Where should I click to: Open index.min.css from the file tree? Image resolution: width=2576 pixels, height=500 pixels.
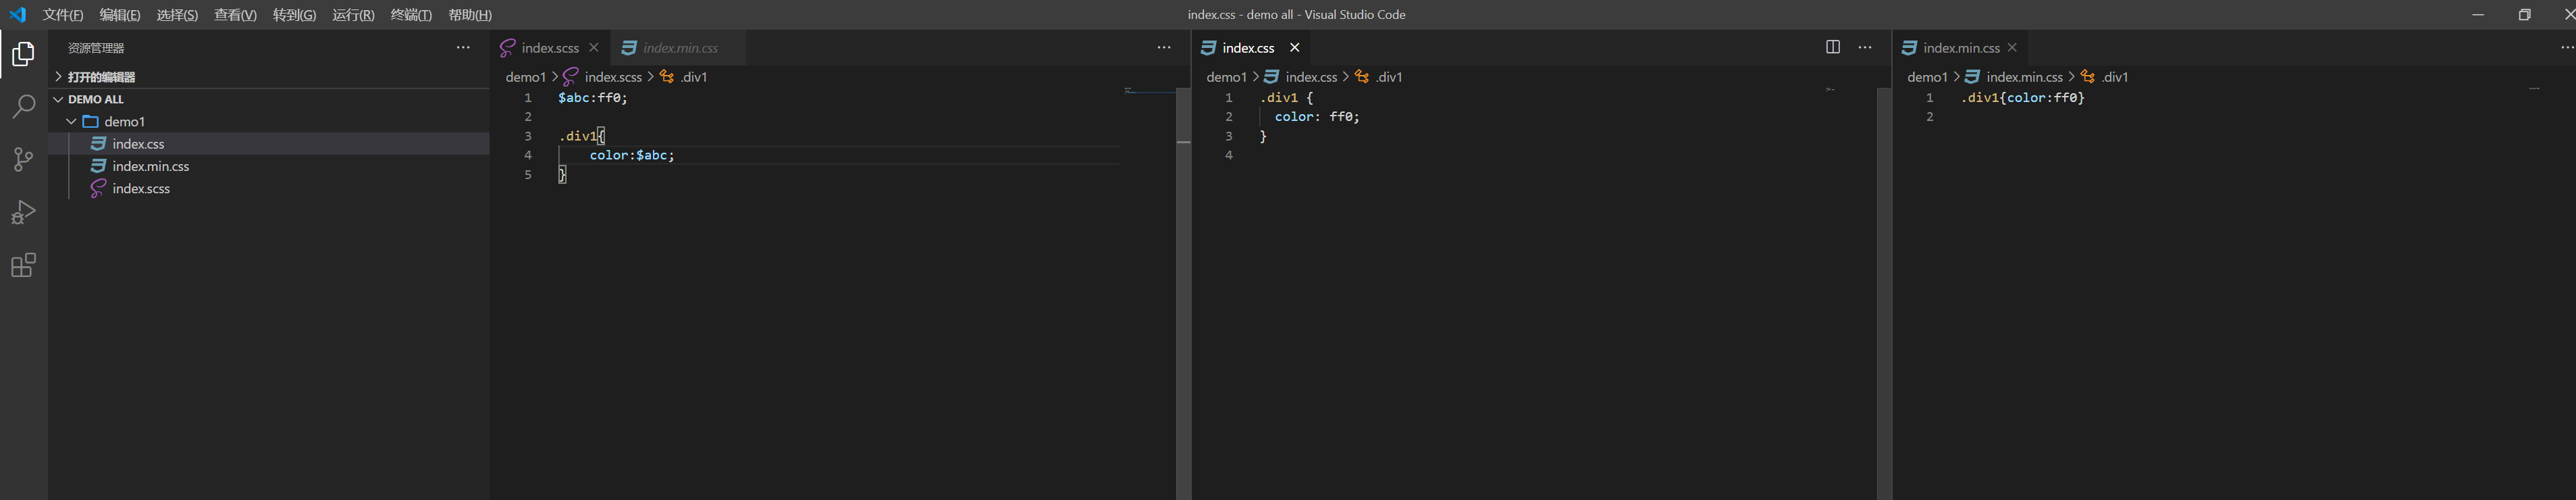[269, 166]
